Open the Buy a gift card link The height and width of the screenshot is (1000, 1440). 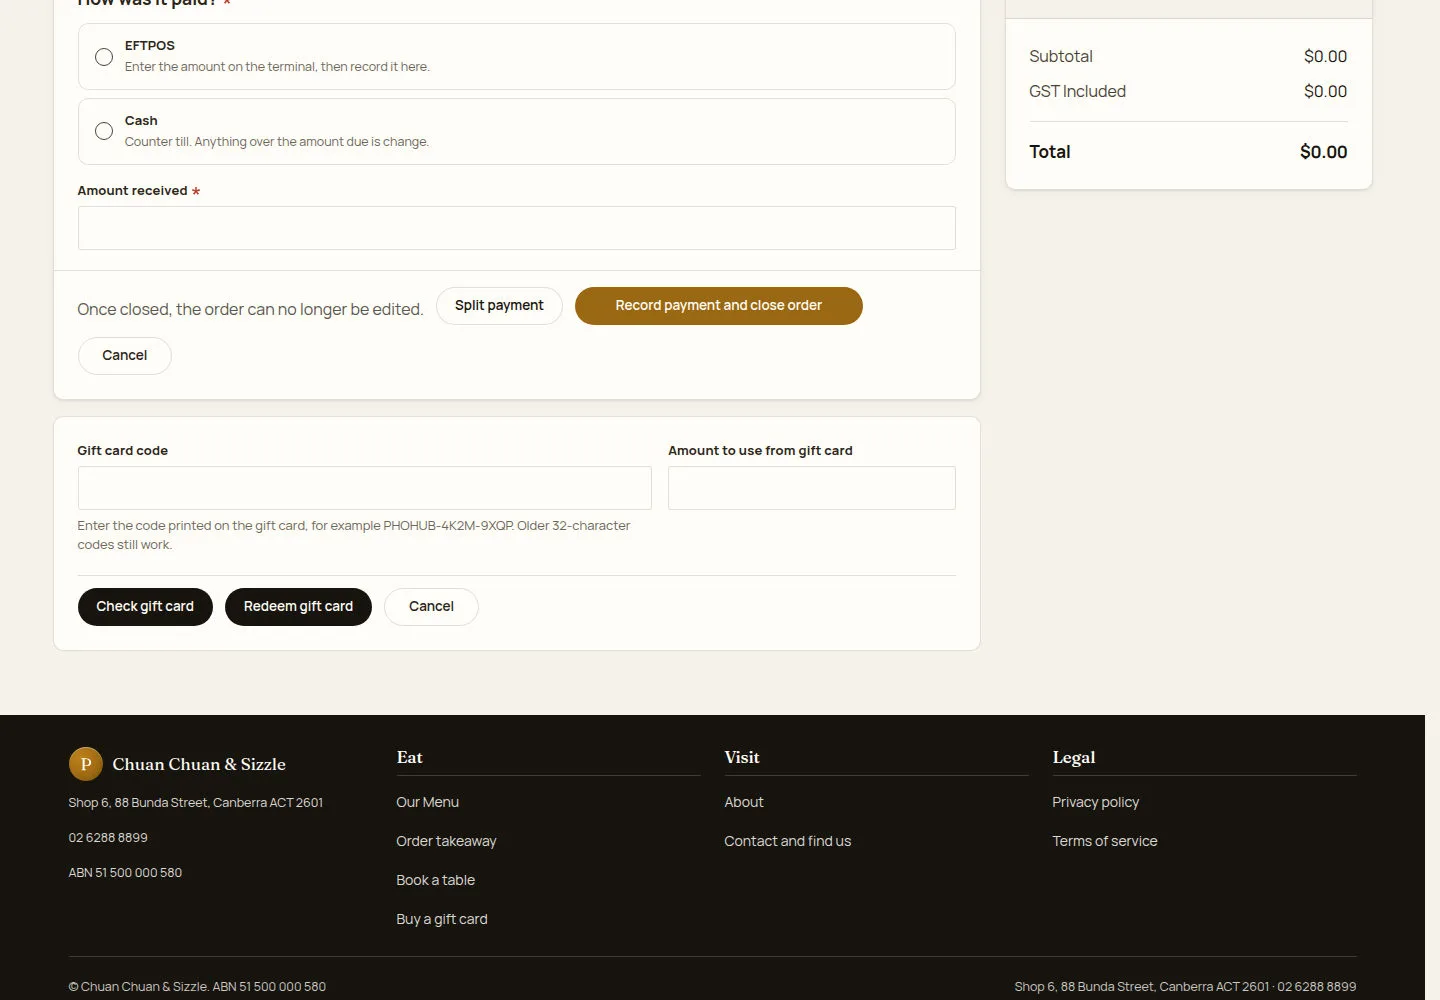click(x=442, y=919)
